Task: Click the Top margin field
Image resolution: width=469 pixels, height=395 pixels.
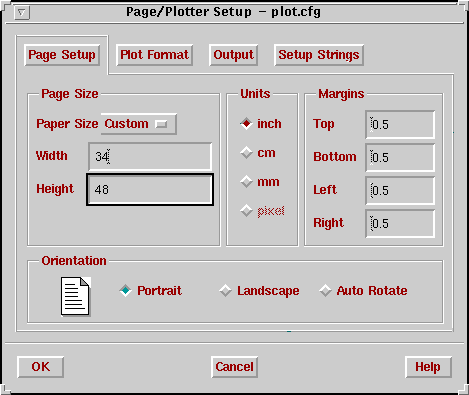Action: 400,124
